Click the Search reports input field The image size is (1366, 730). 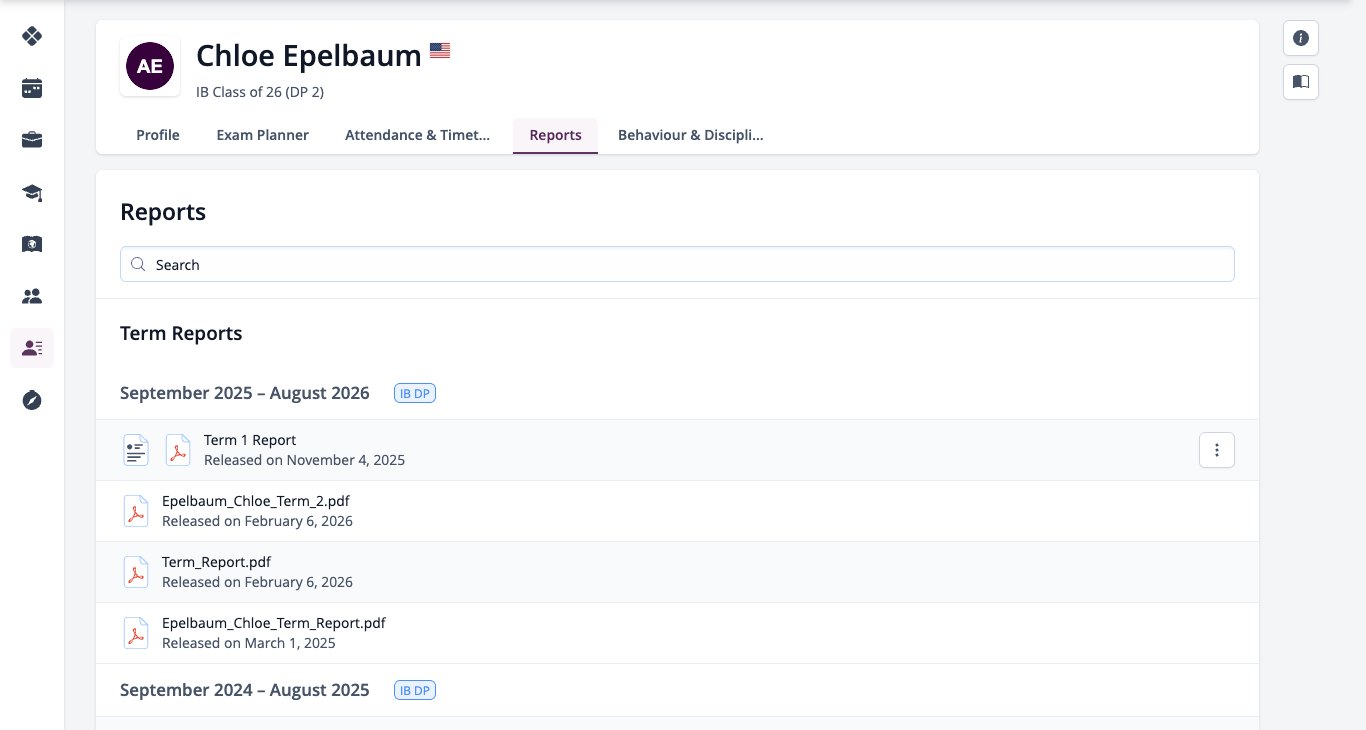pos(677,265)
